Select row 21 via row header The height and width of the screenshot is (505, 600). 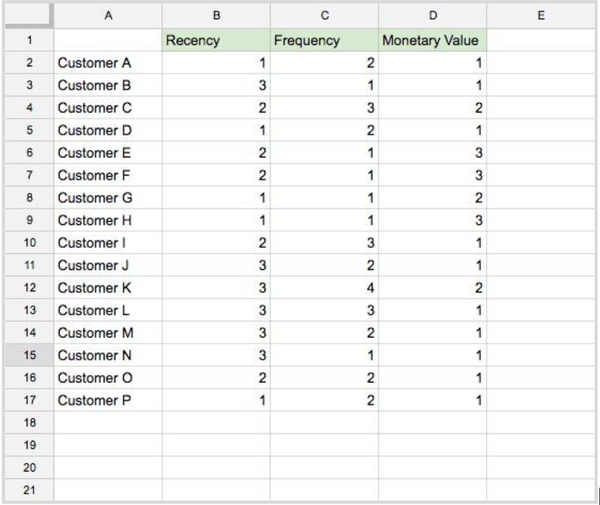29,490
